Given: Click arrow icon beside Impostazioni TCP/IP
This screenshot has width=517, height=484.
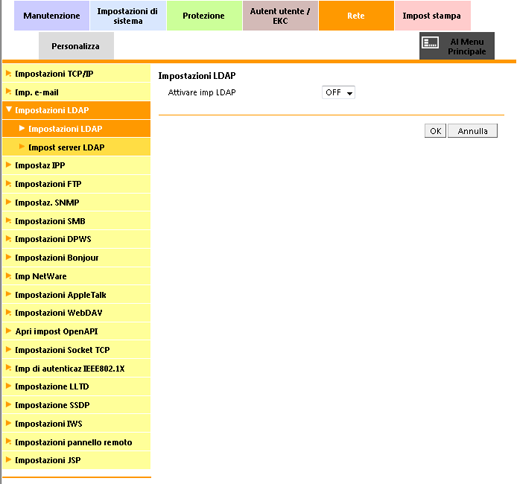Looking at the screenshot, I should [x=9, y=73].
